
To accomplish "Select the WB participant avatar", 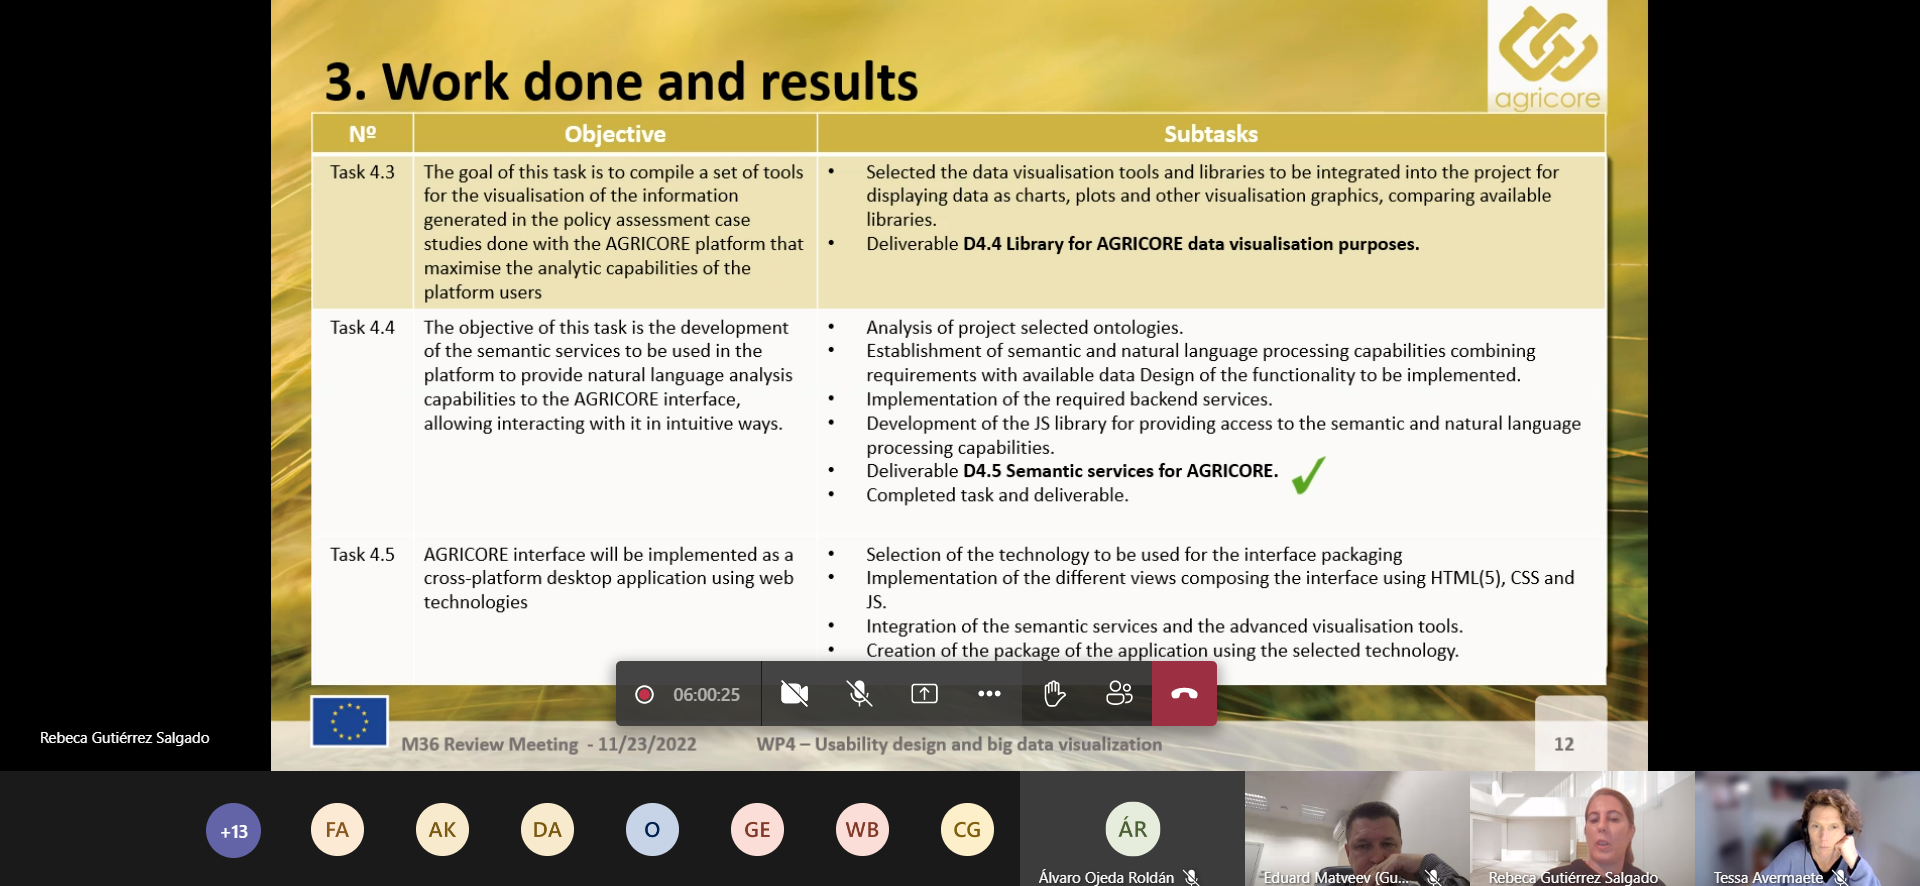I will point(862,830).
